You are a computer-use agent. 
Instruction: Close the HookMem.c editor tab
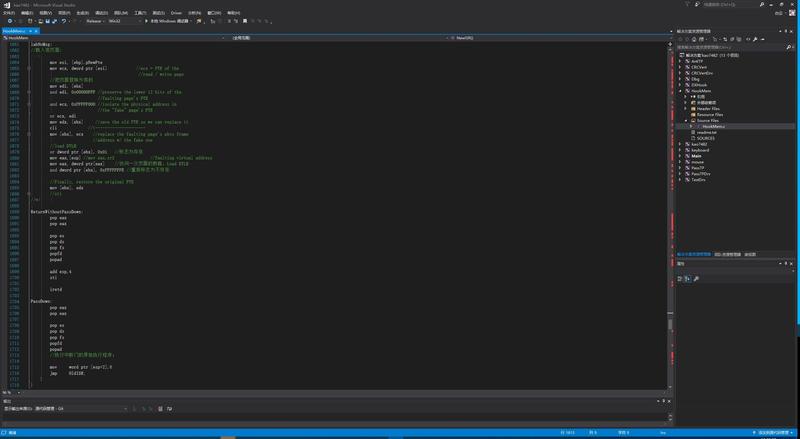pyautogui.click(x=36, y=31)
